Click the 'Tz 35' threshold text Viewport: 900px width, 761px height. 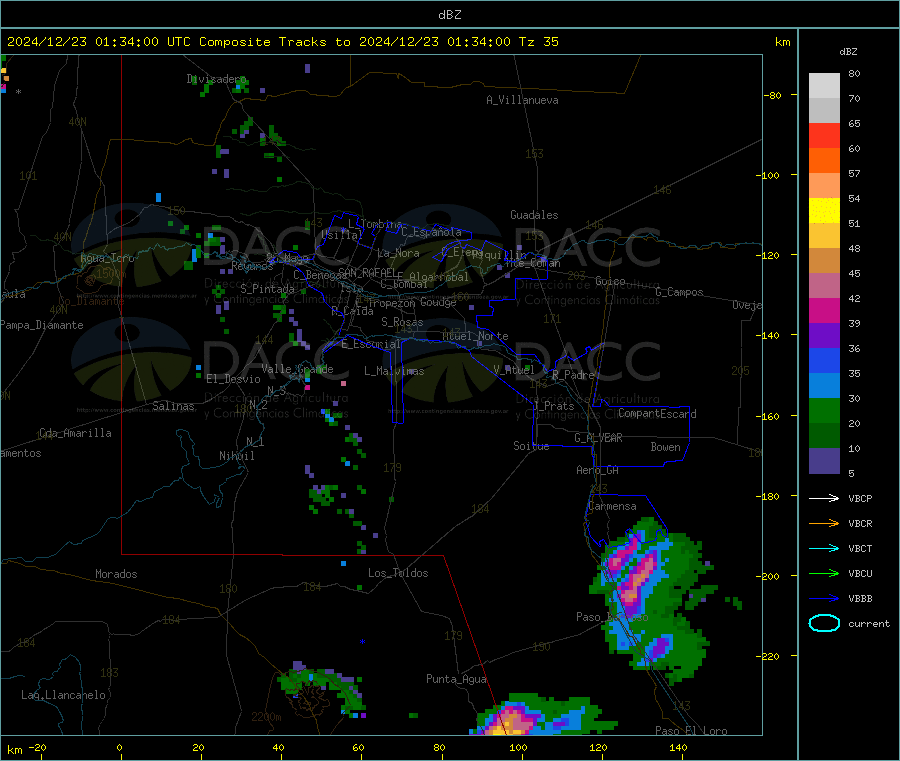(538, 42)
